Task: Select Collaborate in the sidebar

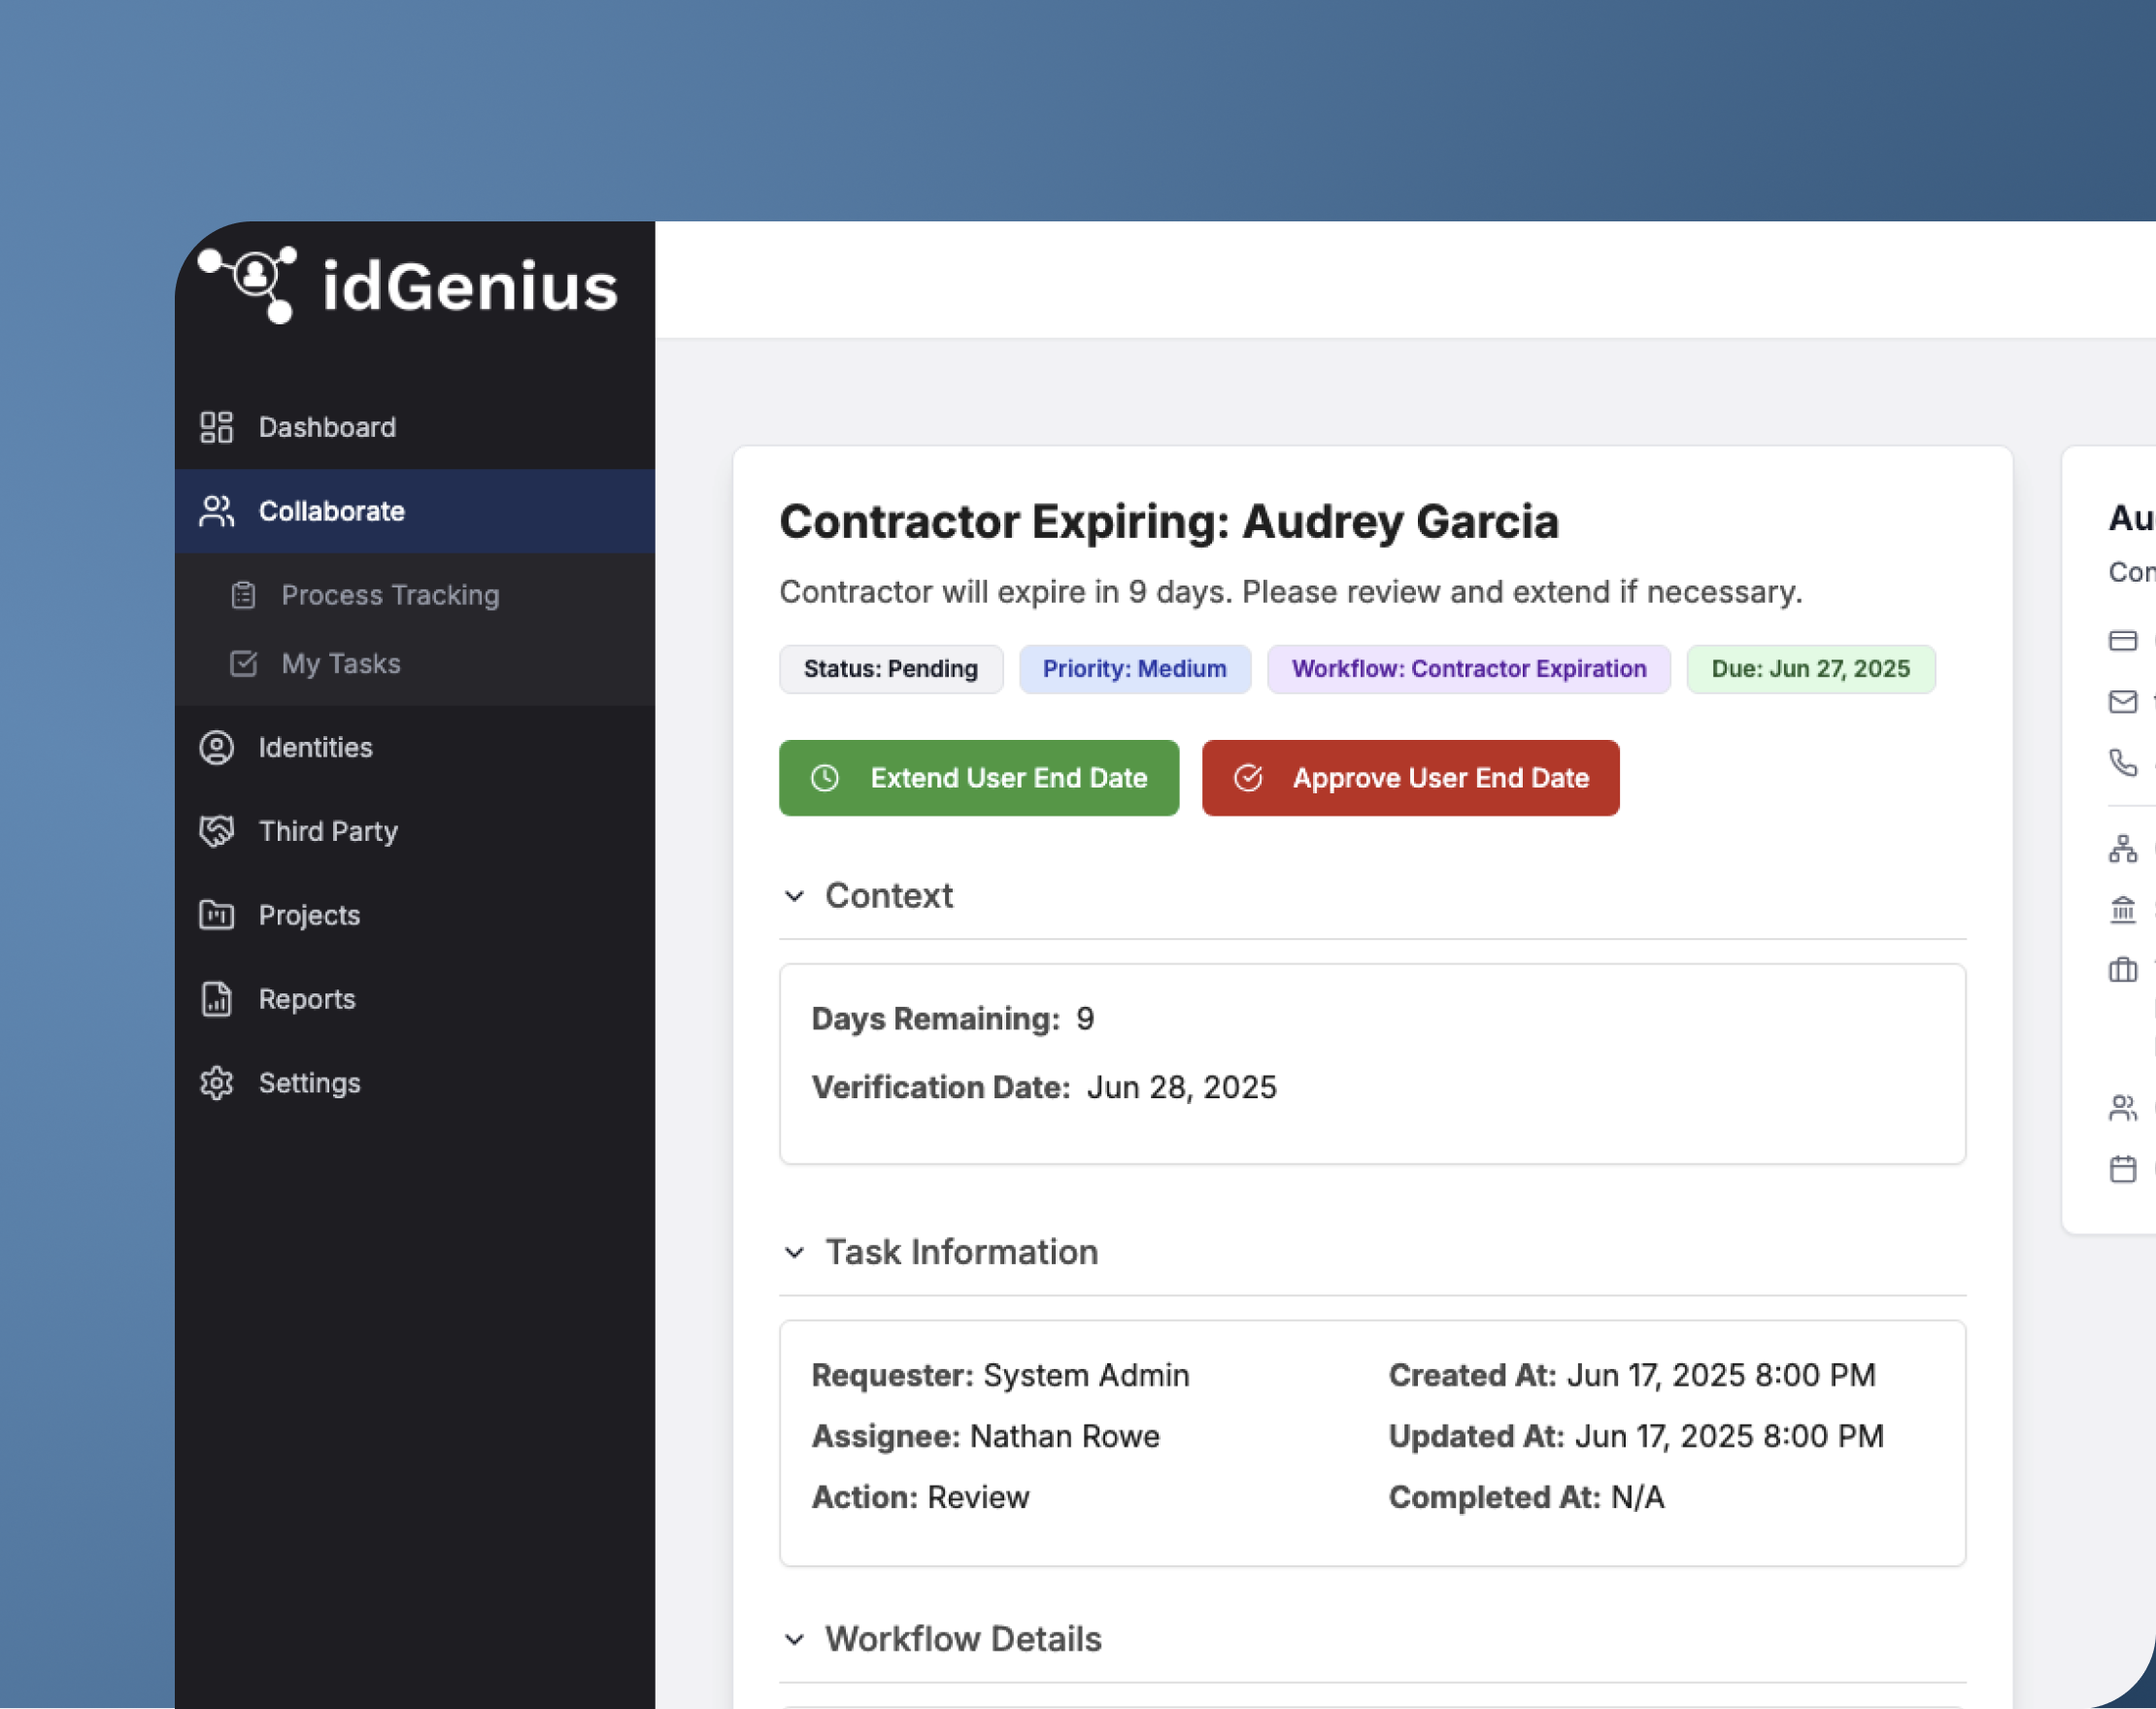Action: click(415, 511)
